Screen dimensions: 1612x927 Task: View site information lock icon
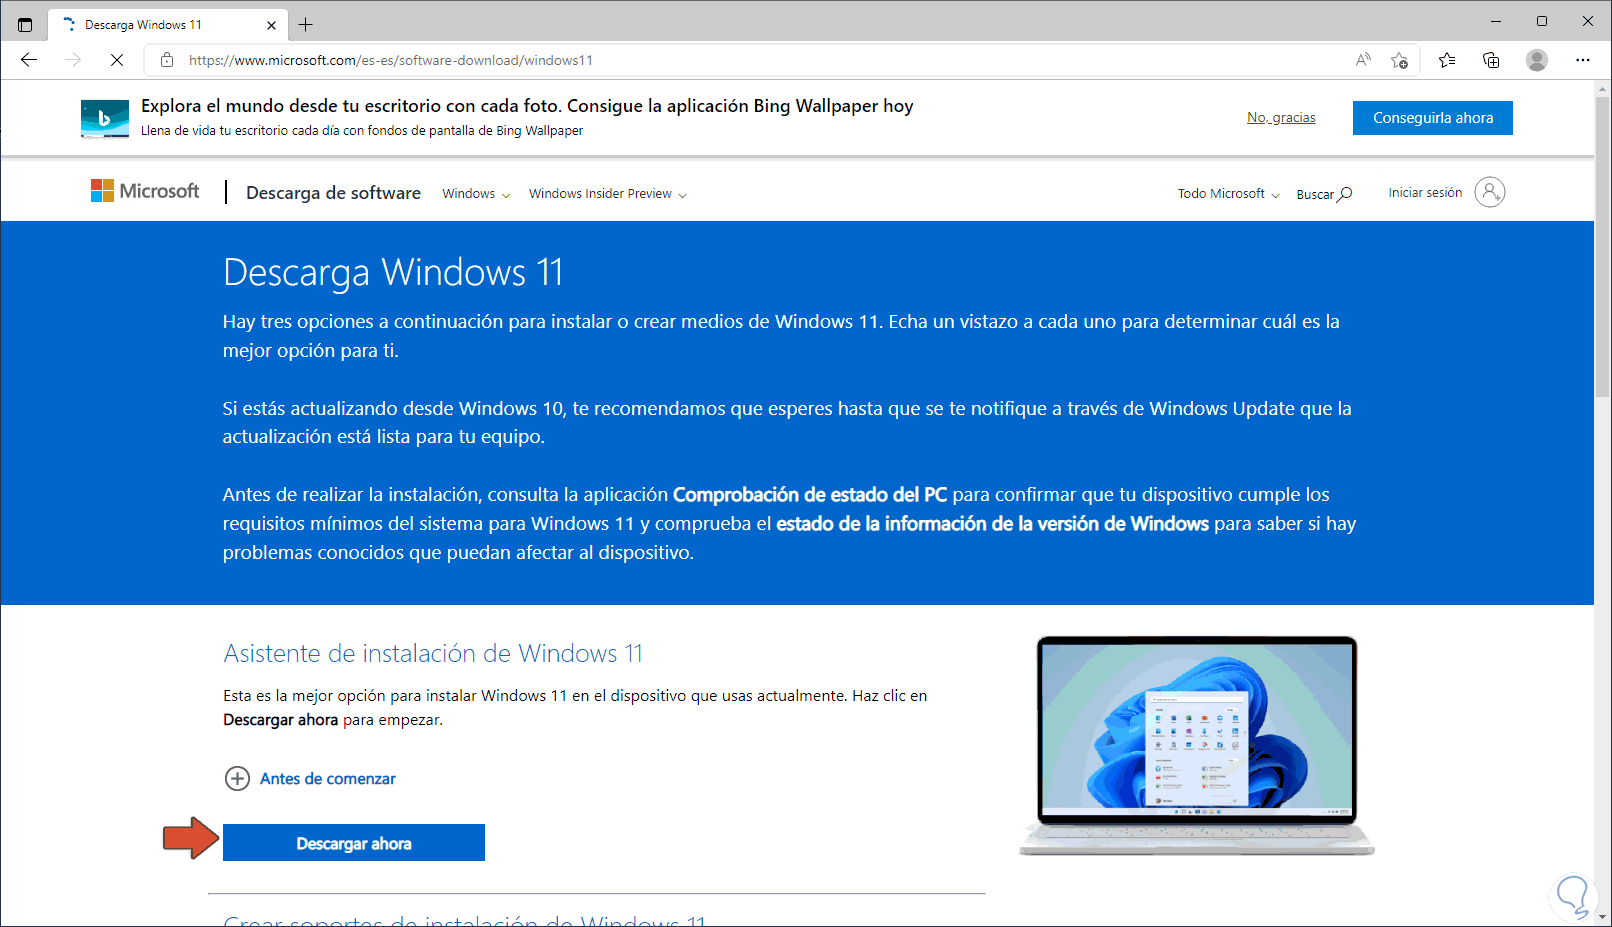tap(167, 60)
